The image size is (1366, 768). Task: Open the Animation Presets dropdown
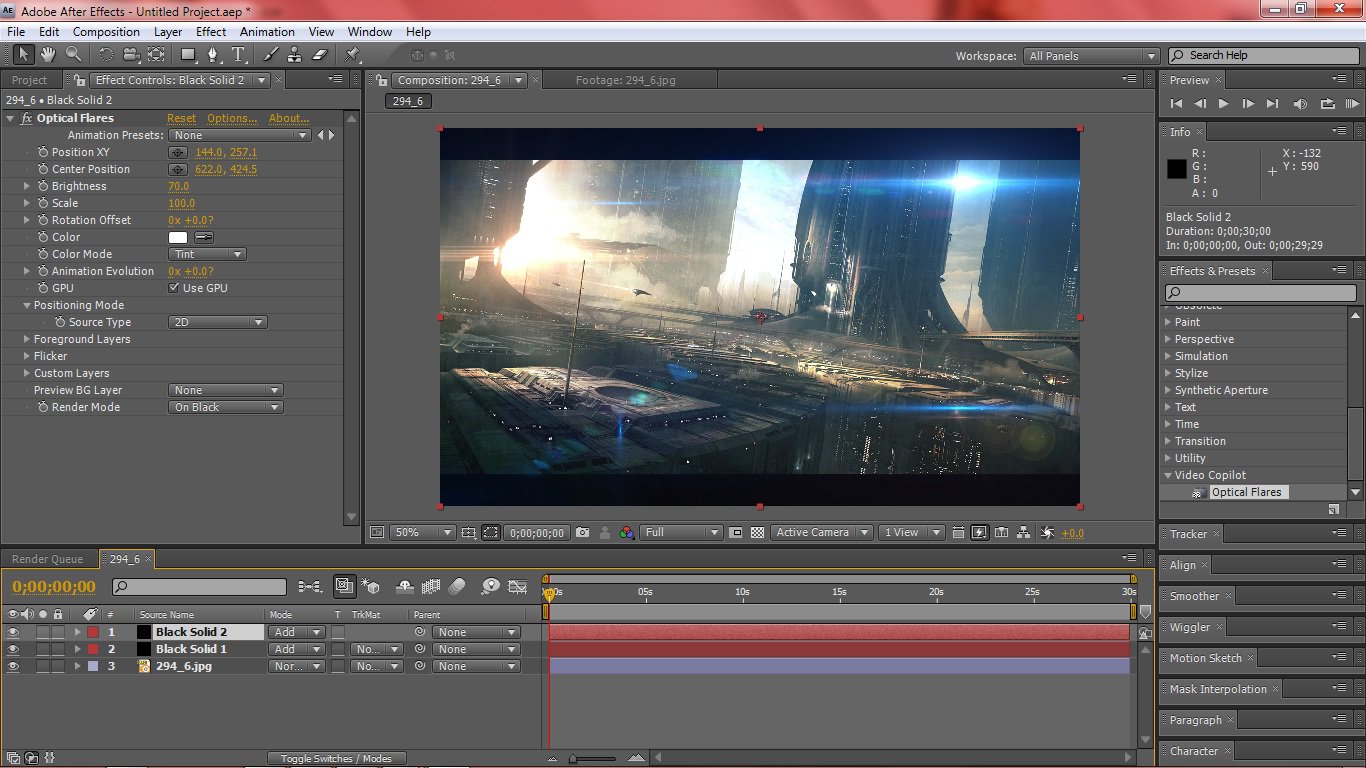[x=240, y=135]
